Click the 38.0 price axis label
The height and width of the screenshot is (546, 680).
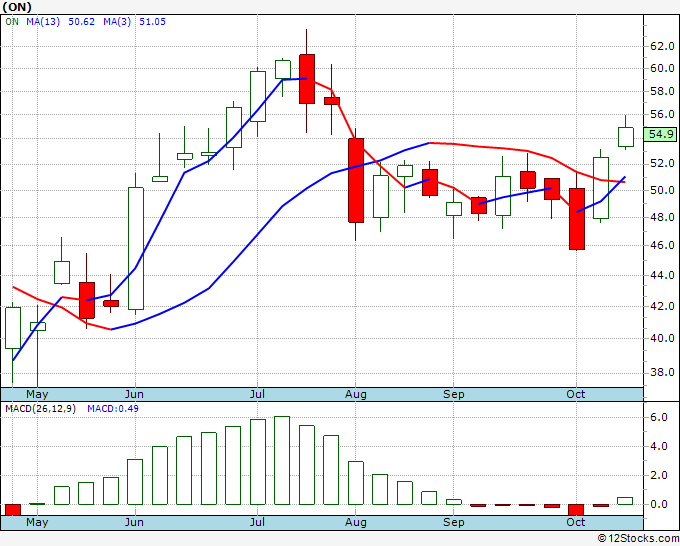(662, 372)
